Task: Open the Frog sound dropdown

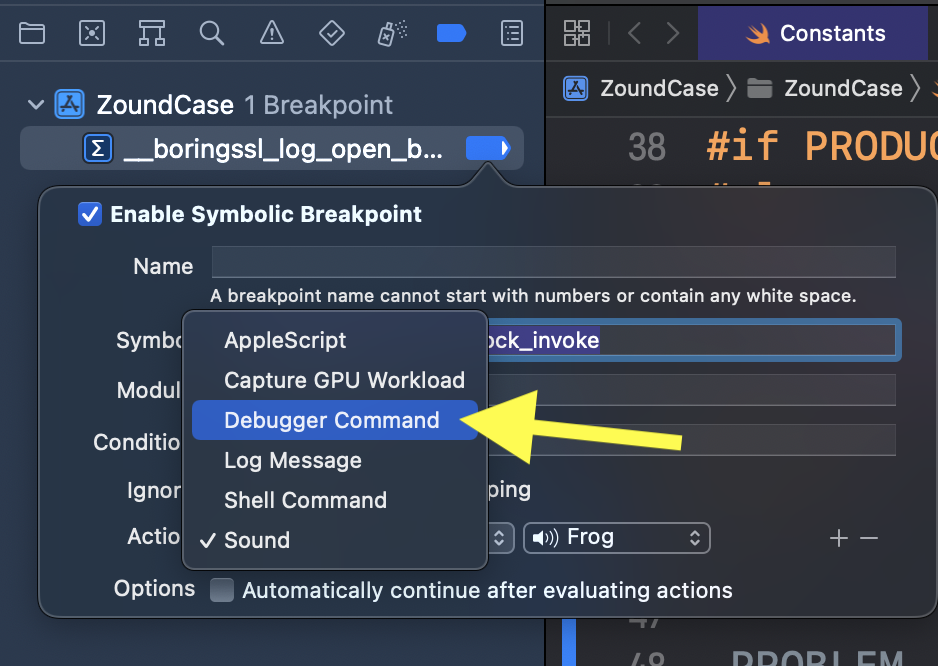Action: click(x=616, y=538)
